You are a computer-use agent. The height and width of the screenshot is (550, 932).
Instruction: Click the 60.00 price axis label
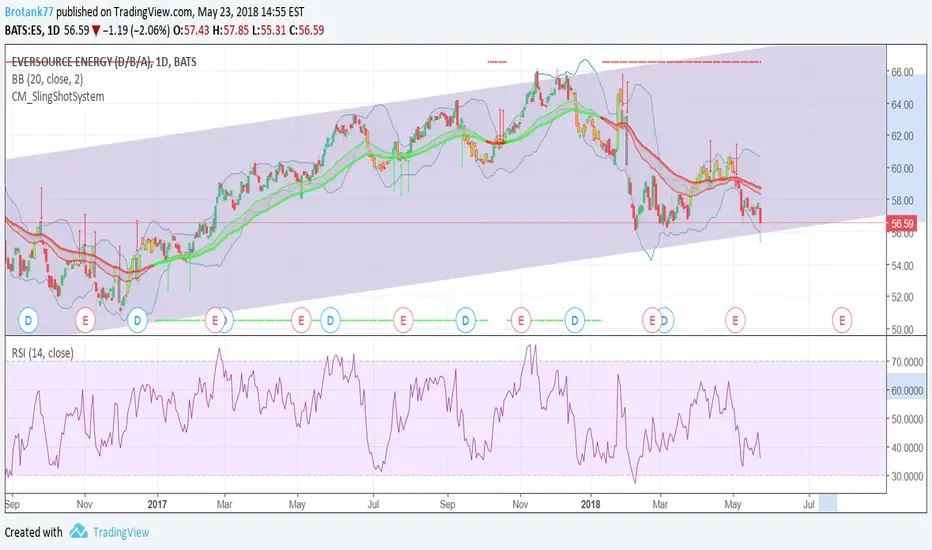click(x=902, y=168)
